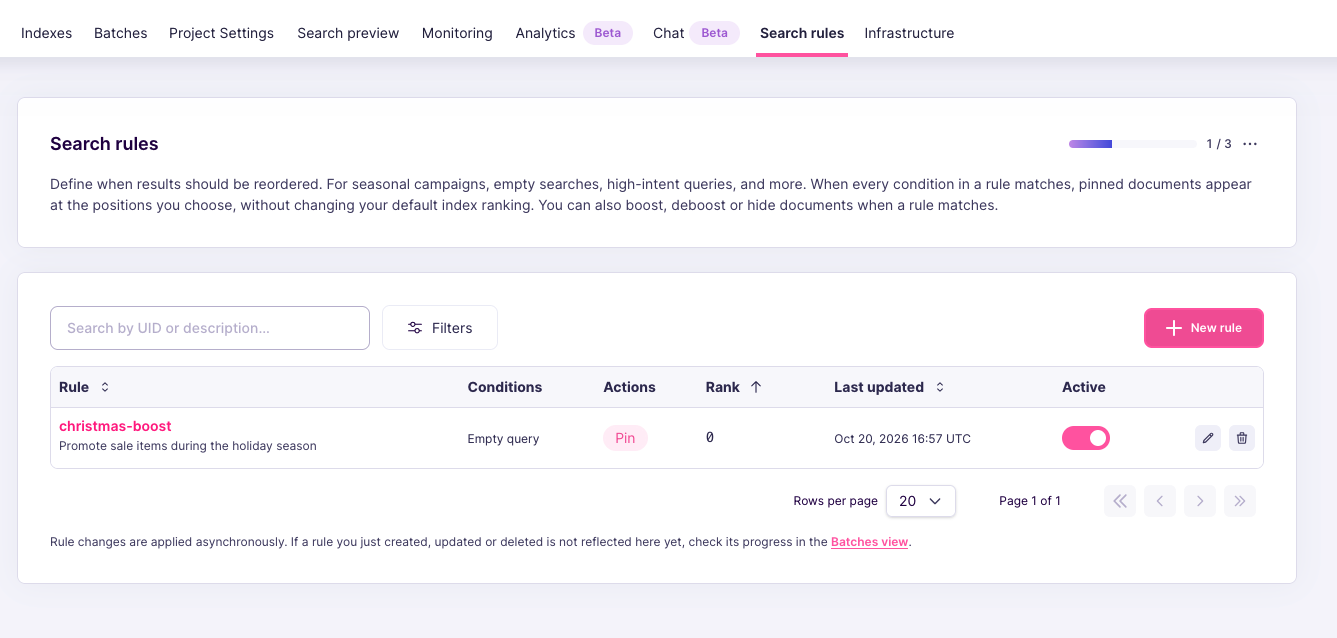Open the Batches view link
The height and width of the screenshot is (638, 1337).
tap(870, 542)
